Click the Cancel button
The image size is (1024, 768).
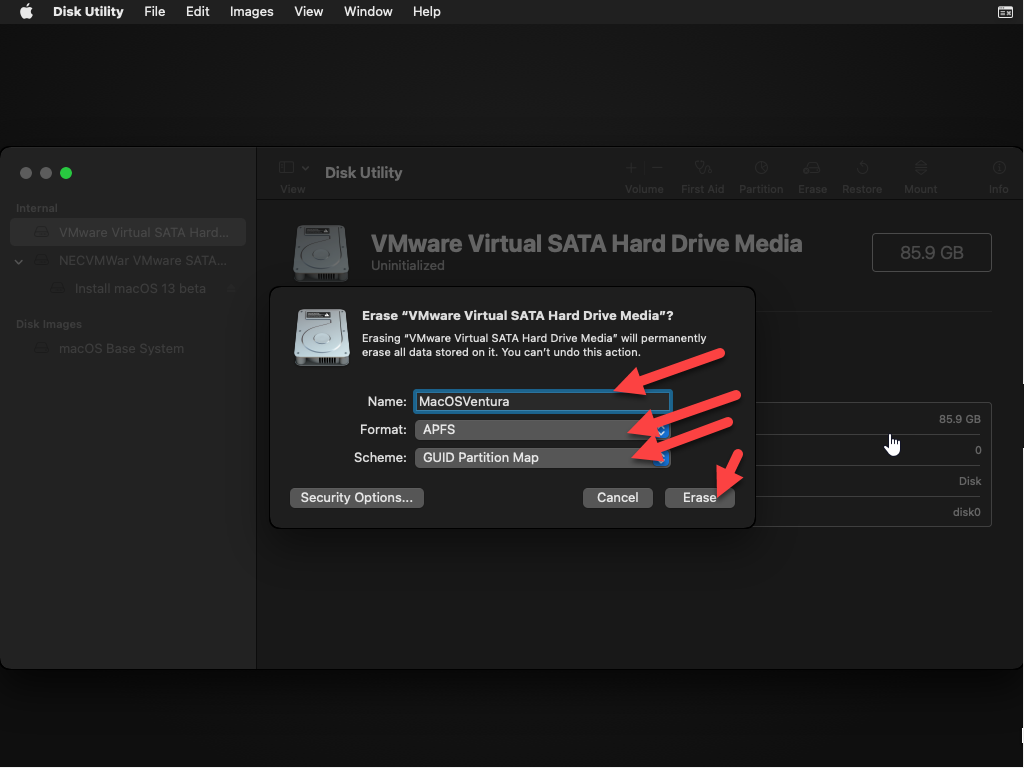(617, 498)
